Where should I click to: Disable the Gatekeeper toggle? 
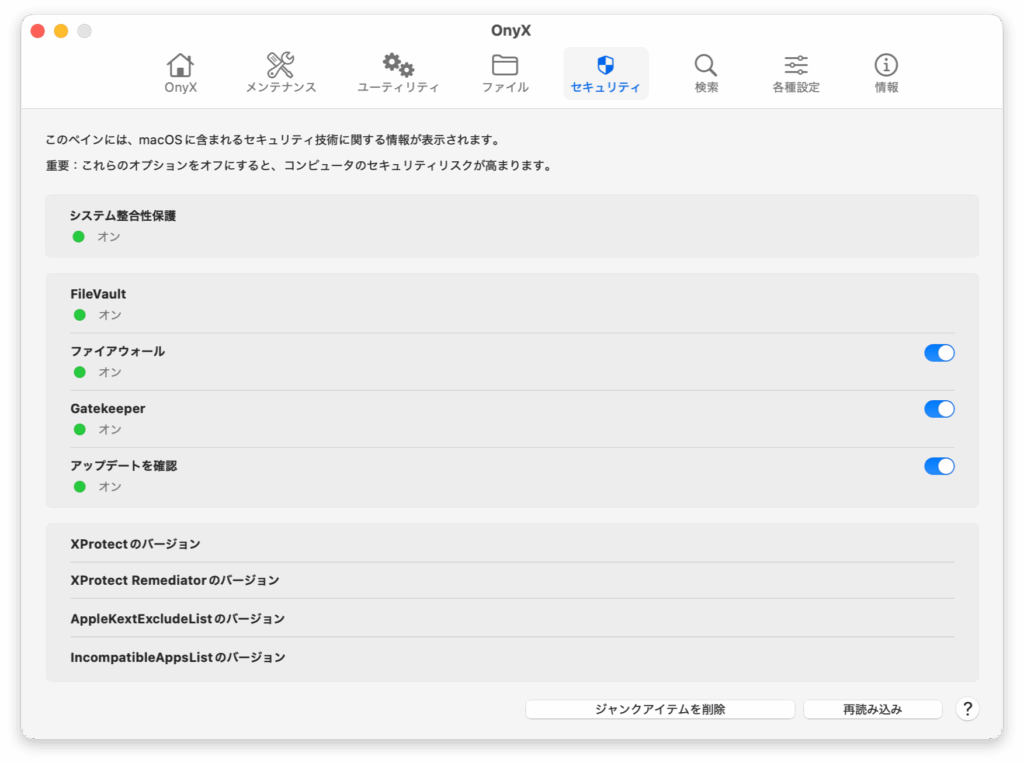939,409
